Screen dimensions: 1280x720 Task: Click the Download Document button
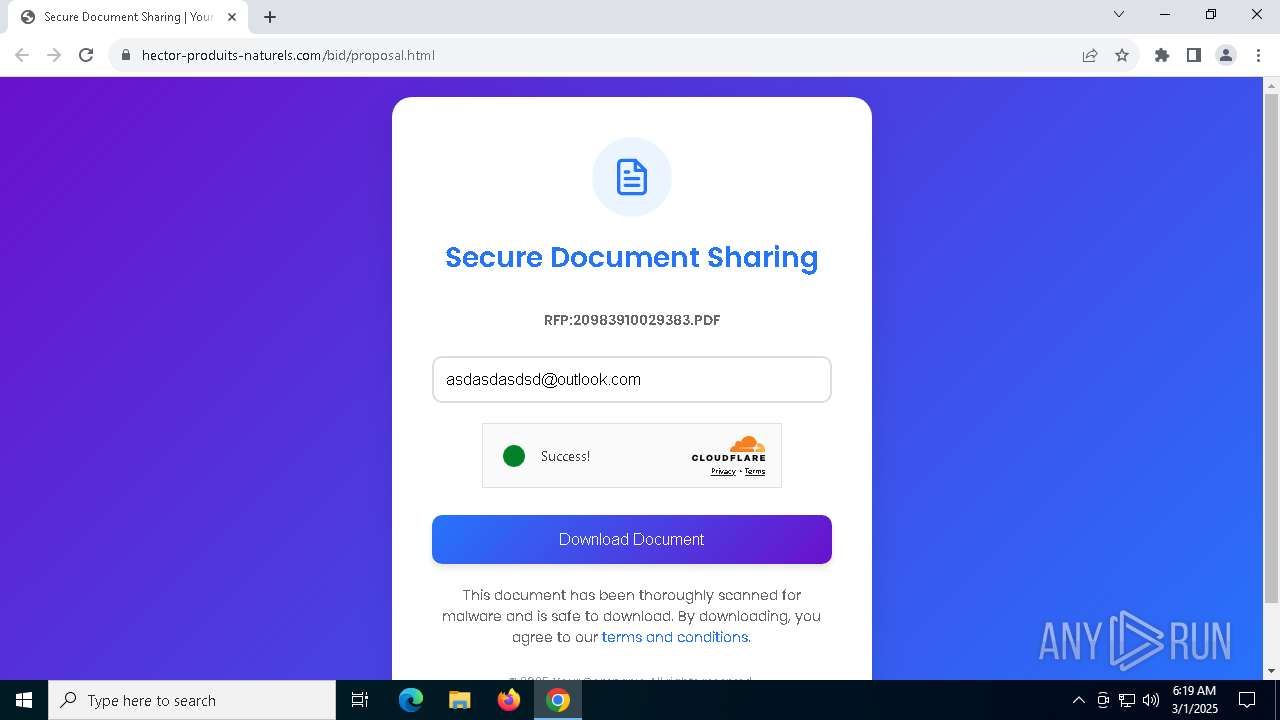click(x=632, y=539)
